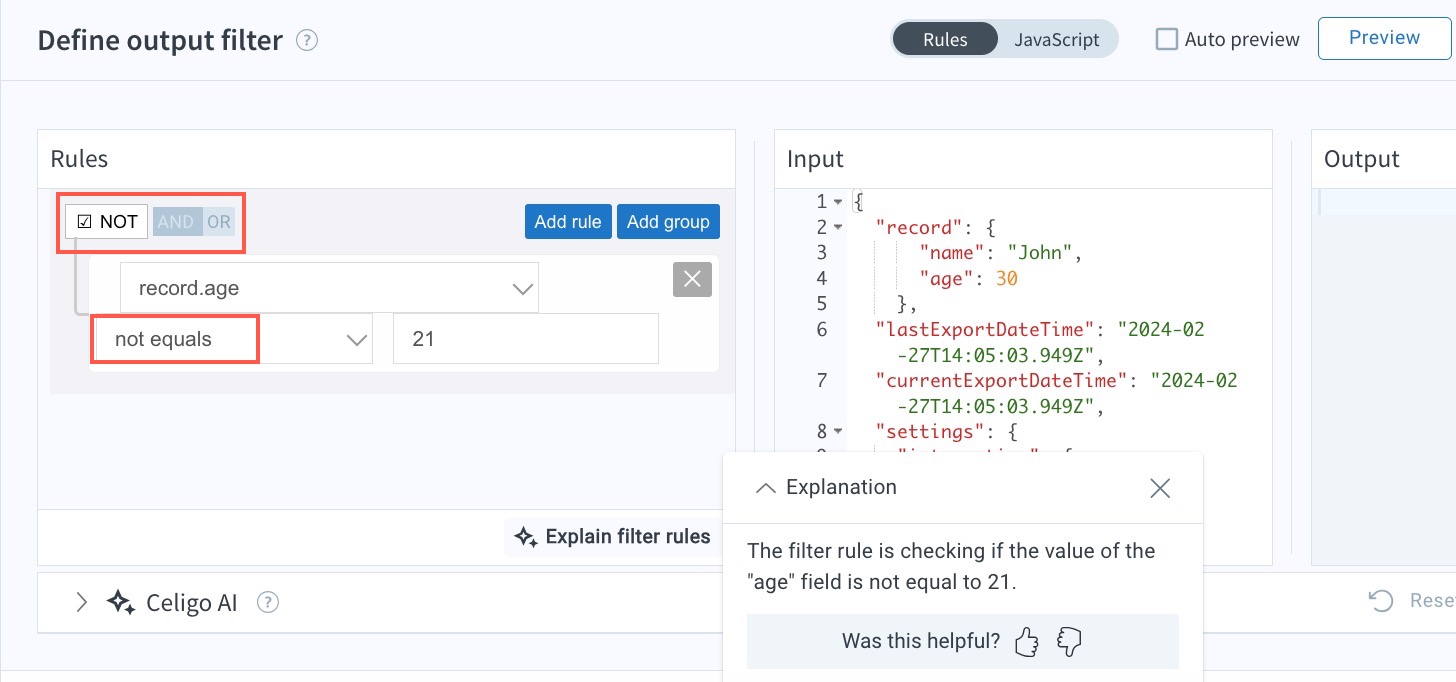Enable the Auto preview checkbox
Viewport: 1456px width, 682px height.
tap(1166, 38)
